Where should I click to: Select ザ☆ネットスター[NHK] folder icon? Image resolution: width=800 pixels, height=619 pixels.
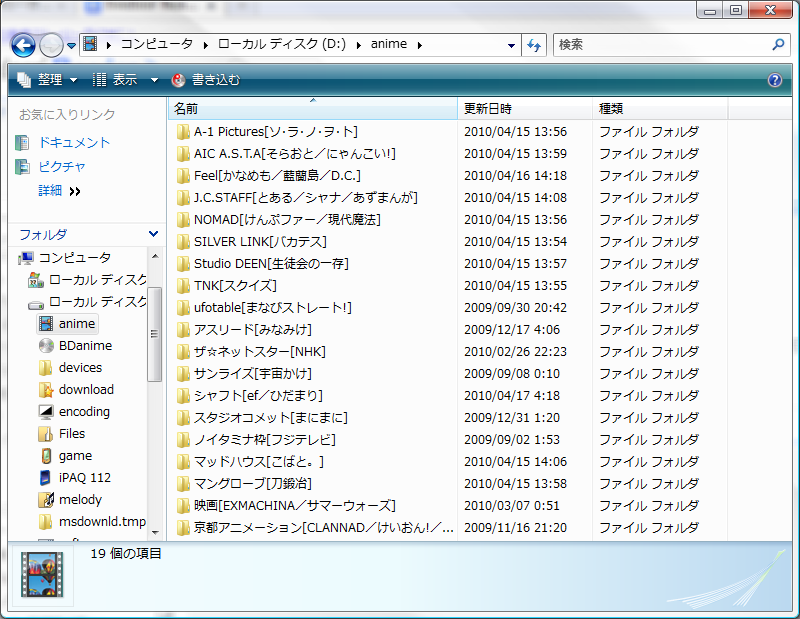[183, 352]
